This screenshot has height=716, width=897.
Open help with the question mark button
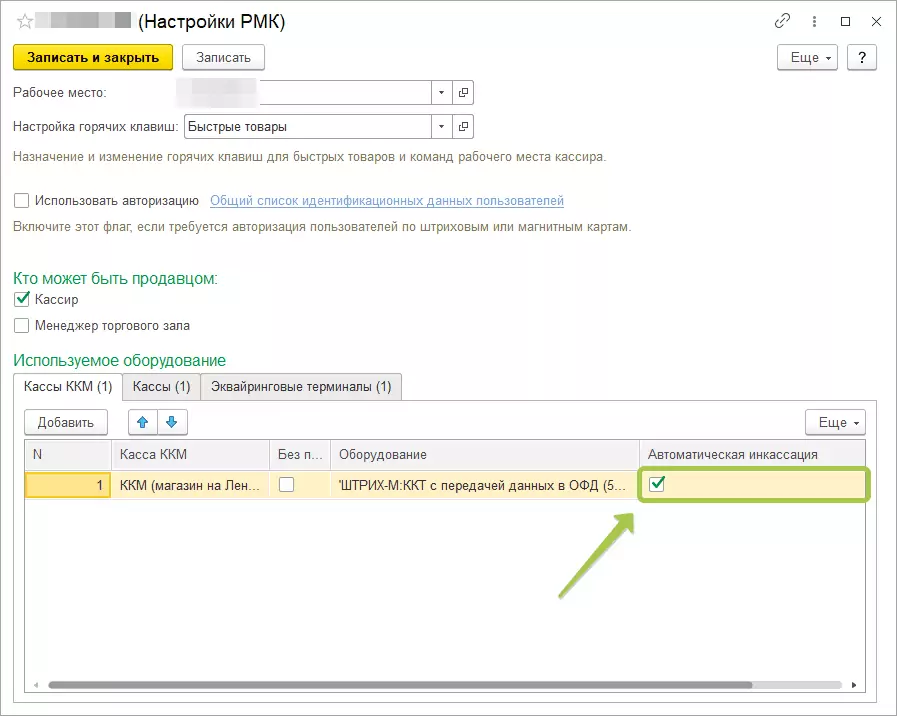pyautogui.click(x=861, y=58)
